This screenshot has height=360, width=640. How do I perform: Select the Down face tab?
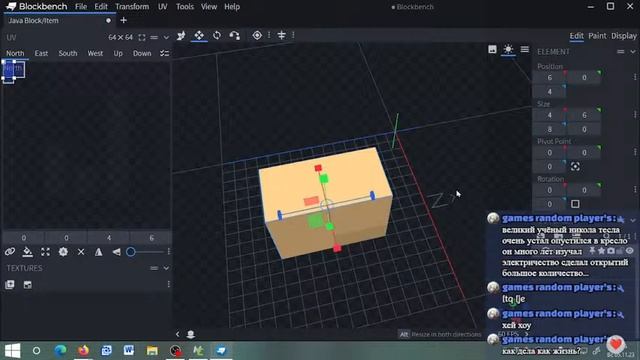[142, 53]
